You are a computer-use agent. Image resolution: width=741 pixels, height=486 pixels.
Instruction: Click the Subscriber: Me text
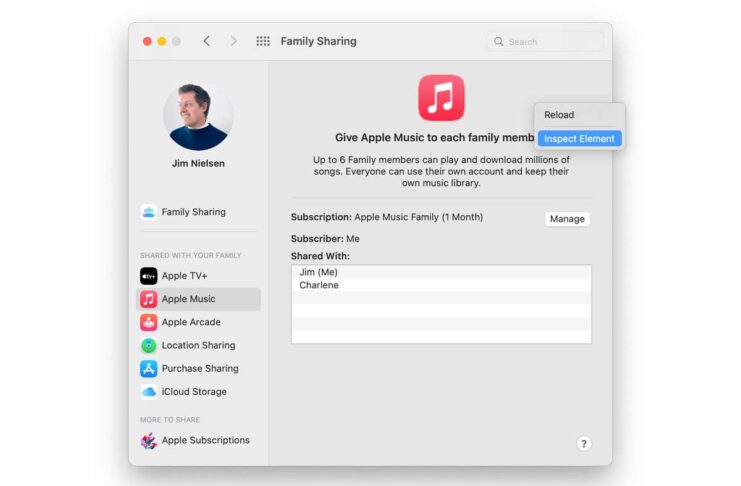(325, 239)
